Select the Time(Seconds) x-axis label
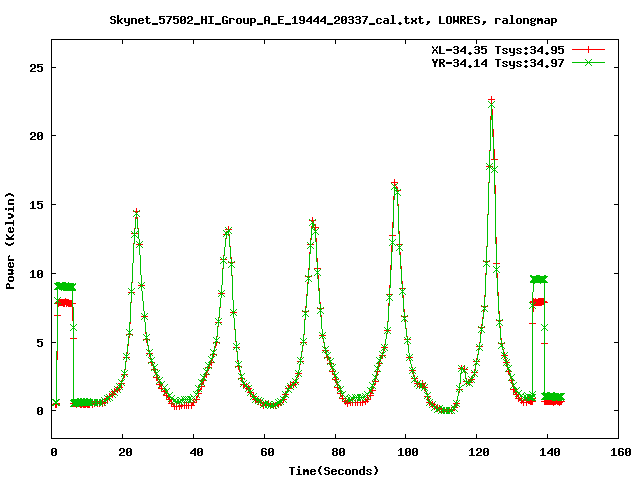640x480 pixels. tap(333, 471)
